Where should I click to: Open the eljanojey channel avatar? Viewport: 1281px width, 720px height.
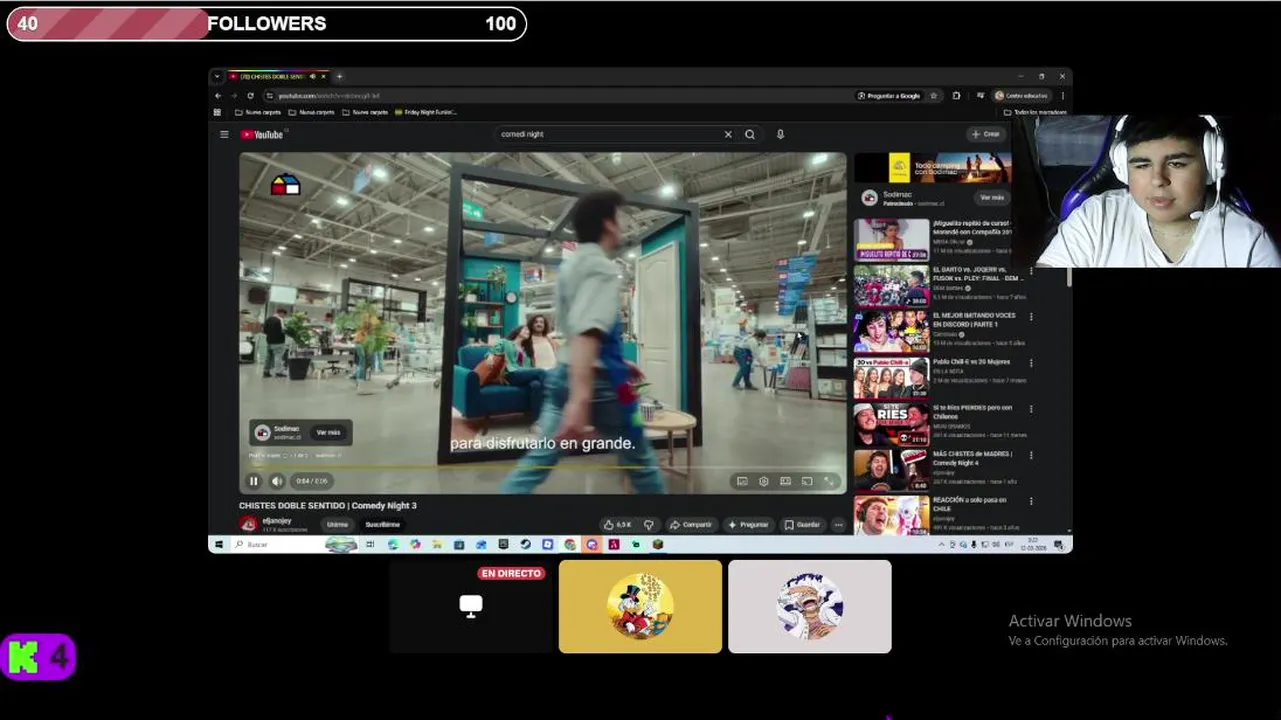pyautogui.click(x=248, y=524)
